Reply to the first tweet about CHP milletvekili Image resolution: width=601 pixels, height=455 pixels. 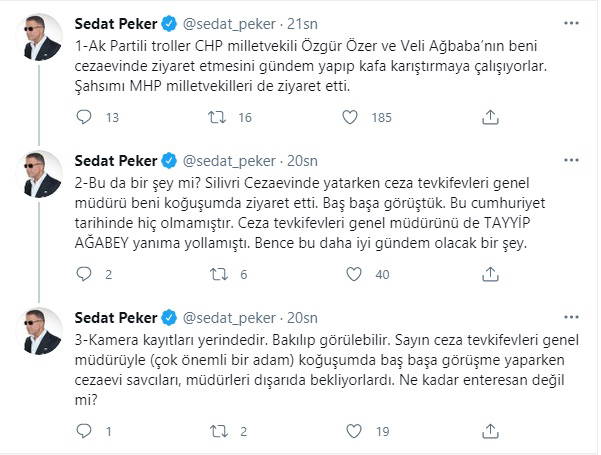(x=85, y=118)
